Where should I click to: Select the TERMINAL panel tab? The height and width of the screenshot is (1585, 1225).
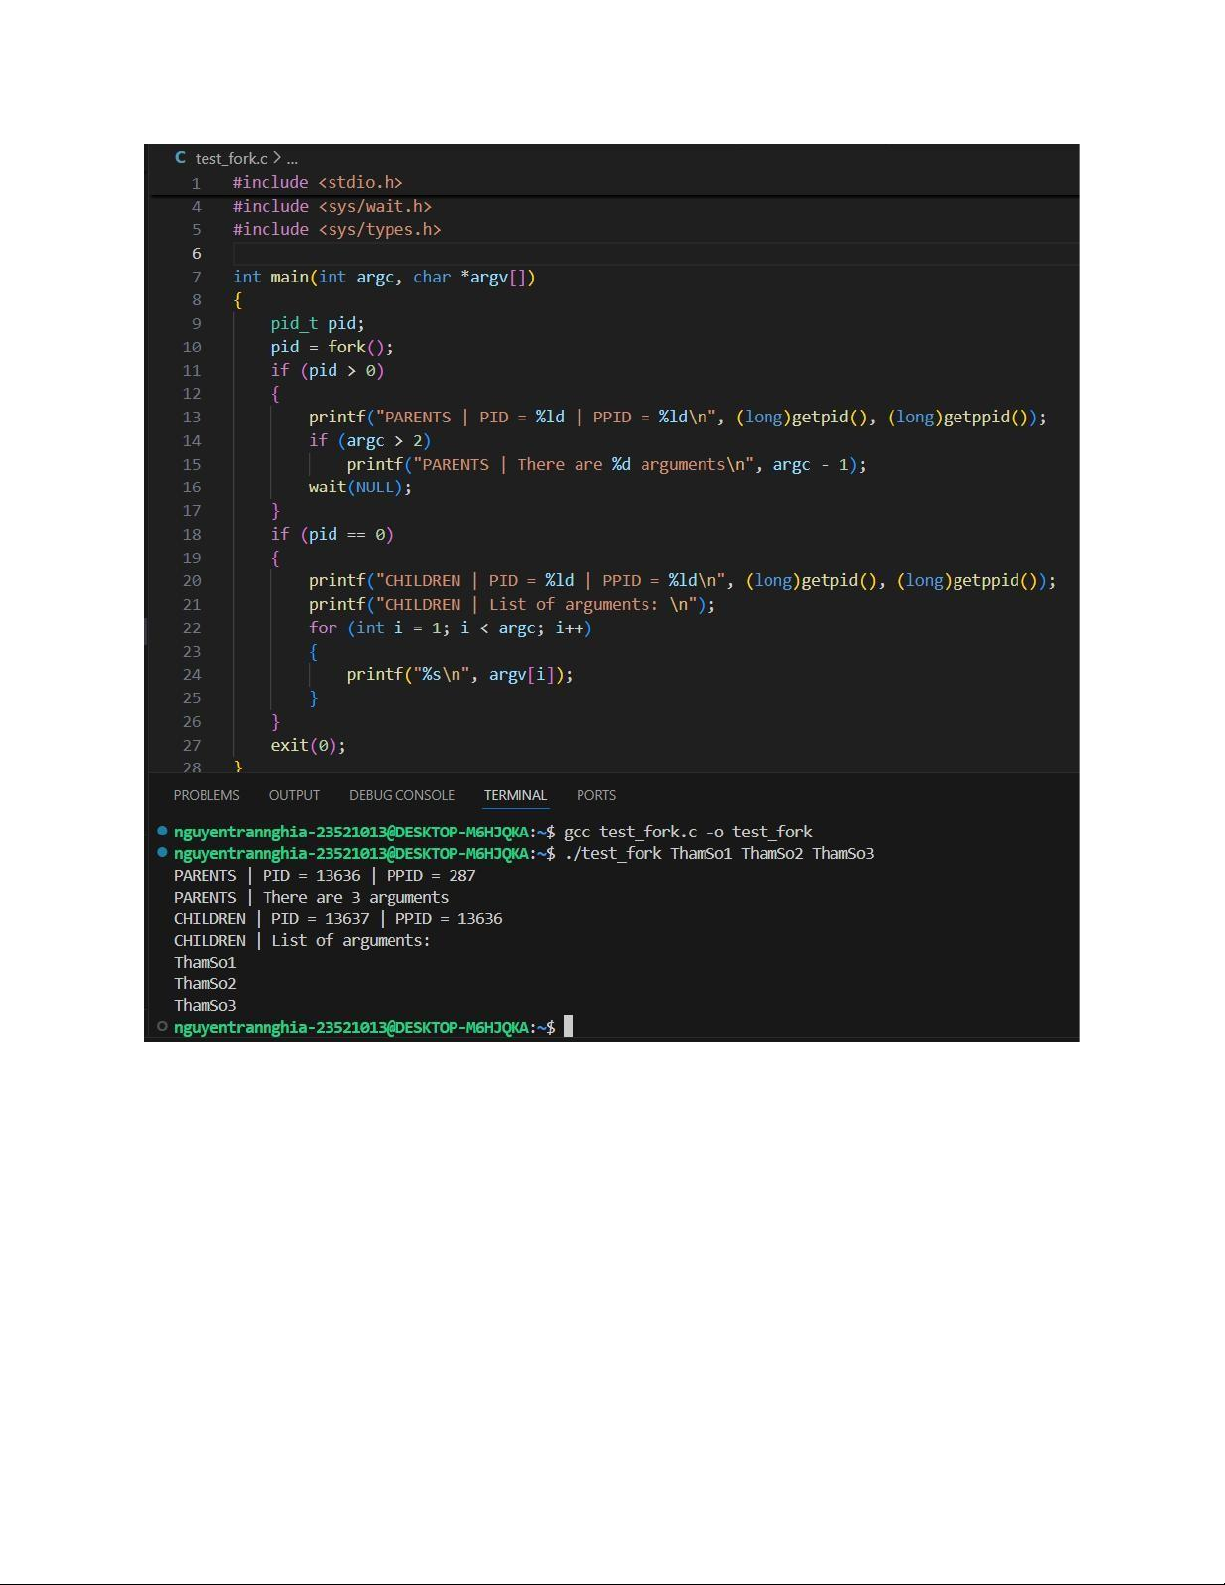click(x=515, y=795)
